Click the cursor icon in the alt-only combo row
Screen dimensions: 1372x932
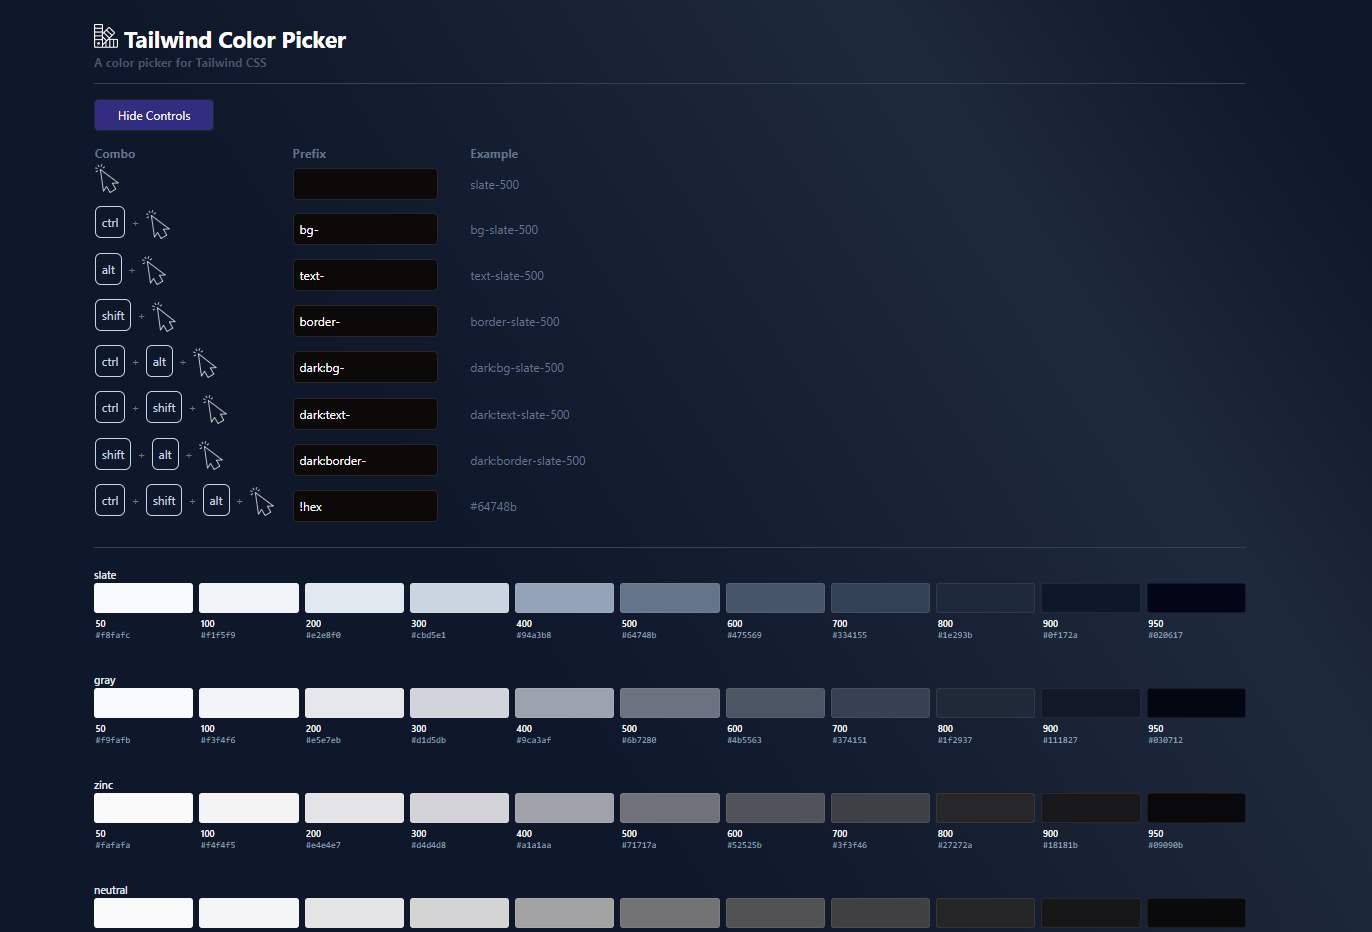click(154, 271)
